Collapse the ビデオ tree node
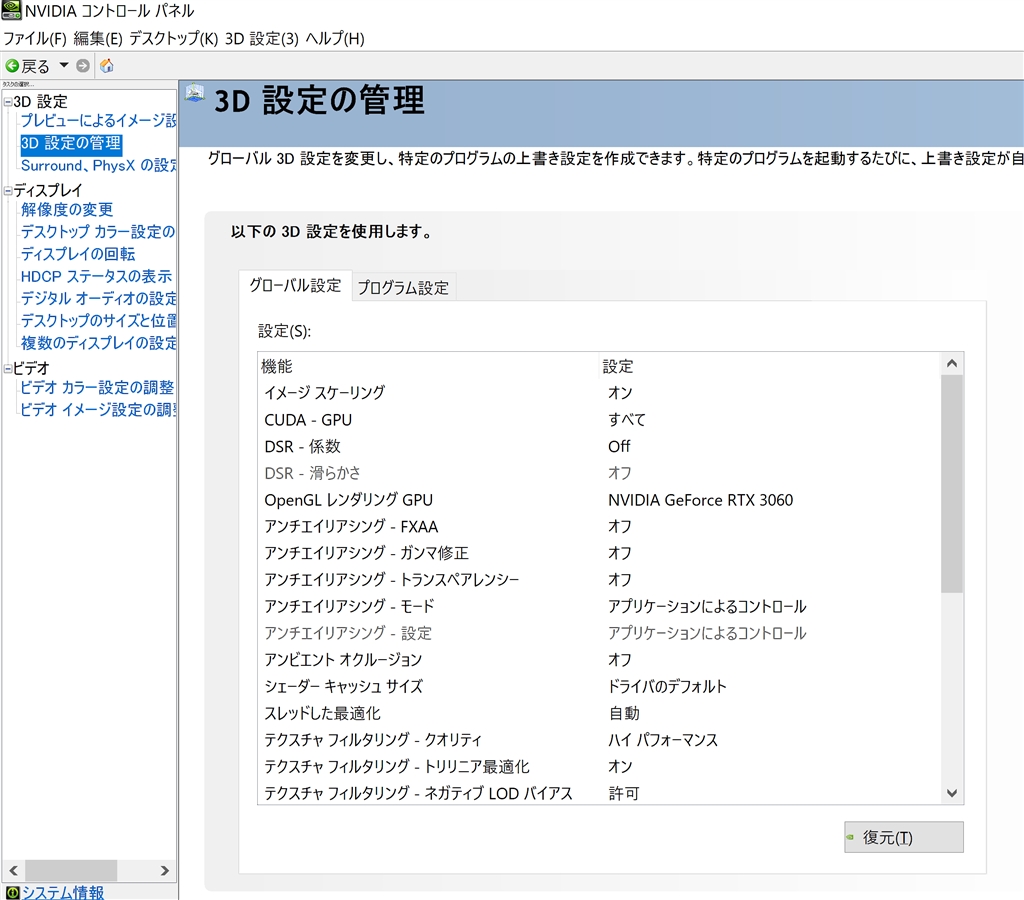The width and height of the screenshot is (1024, 900). pos(8,368)
